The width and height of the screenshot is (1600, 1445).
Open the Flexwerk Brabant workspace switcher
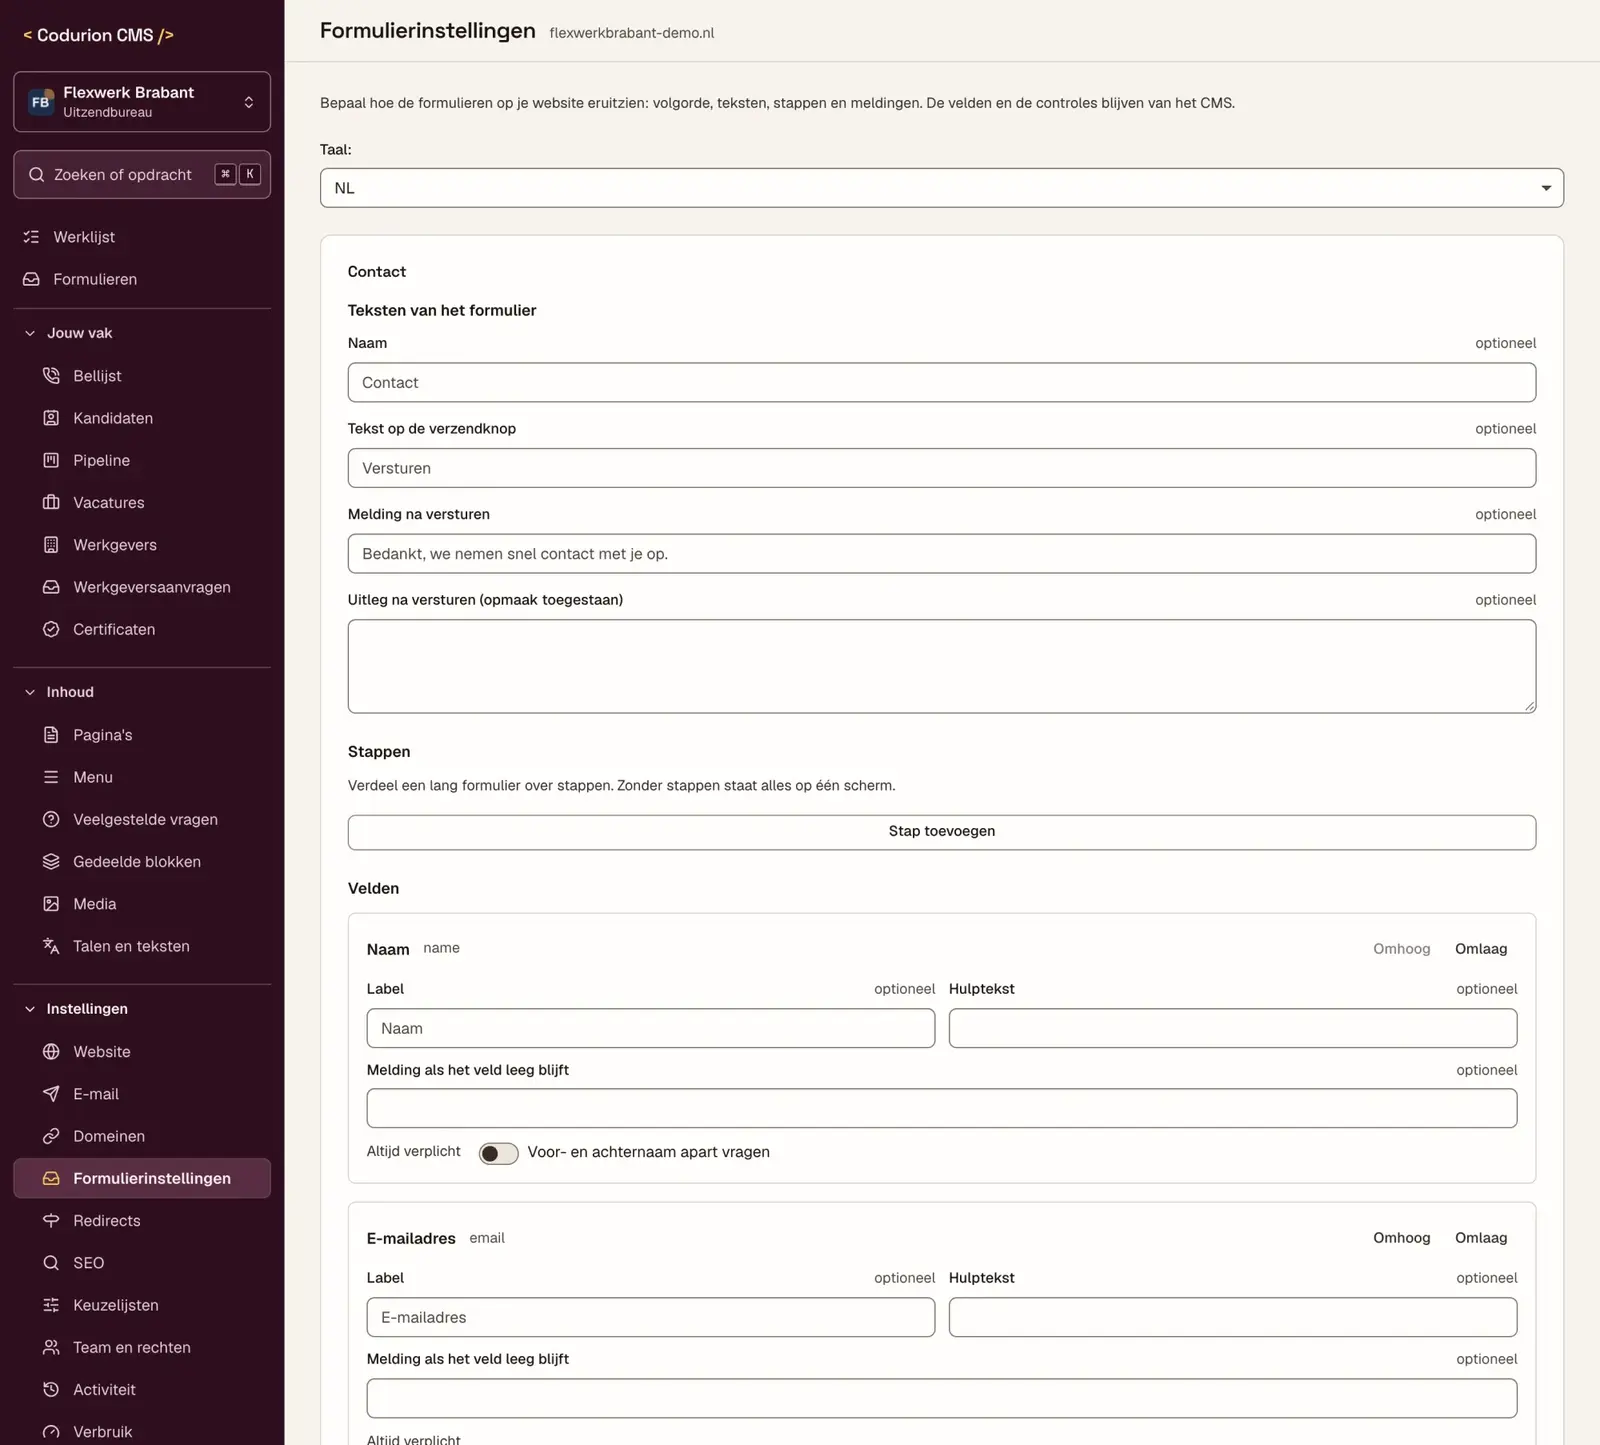(x=142, y=101)
